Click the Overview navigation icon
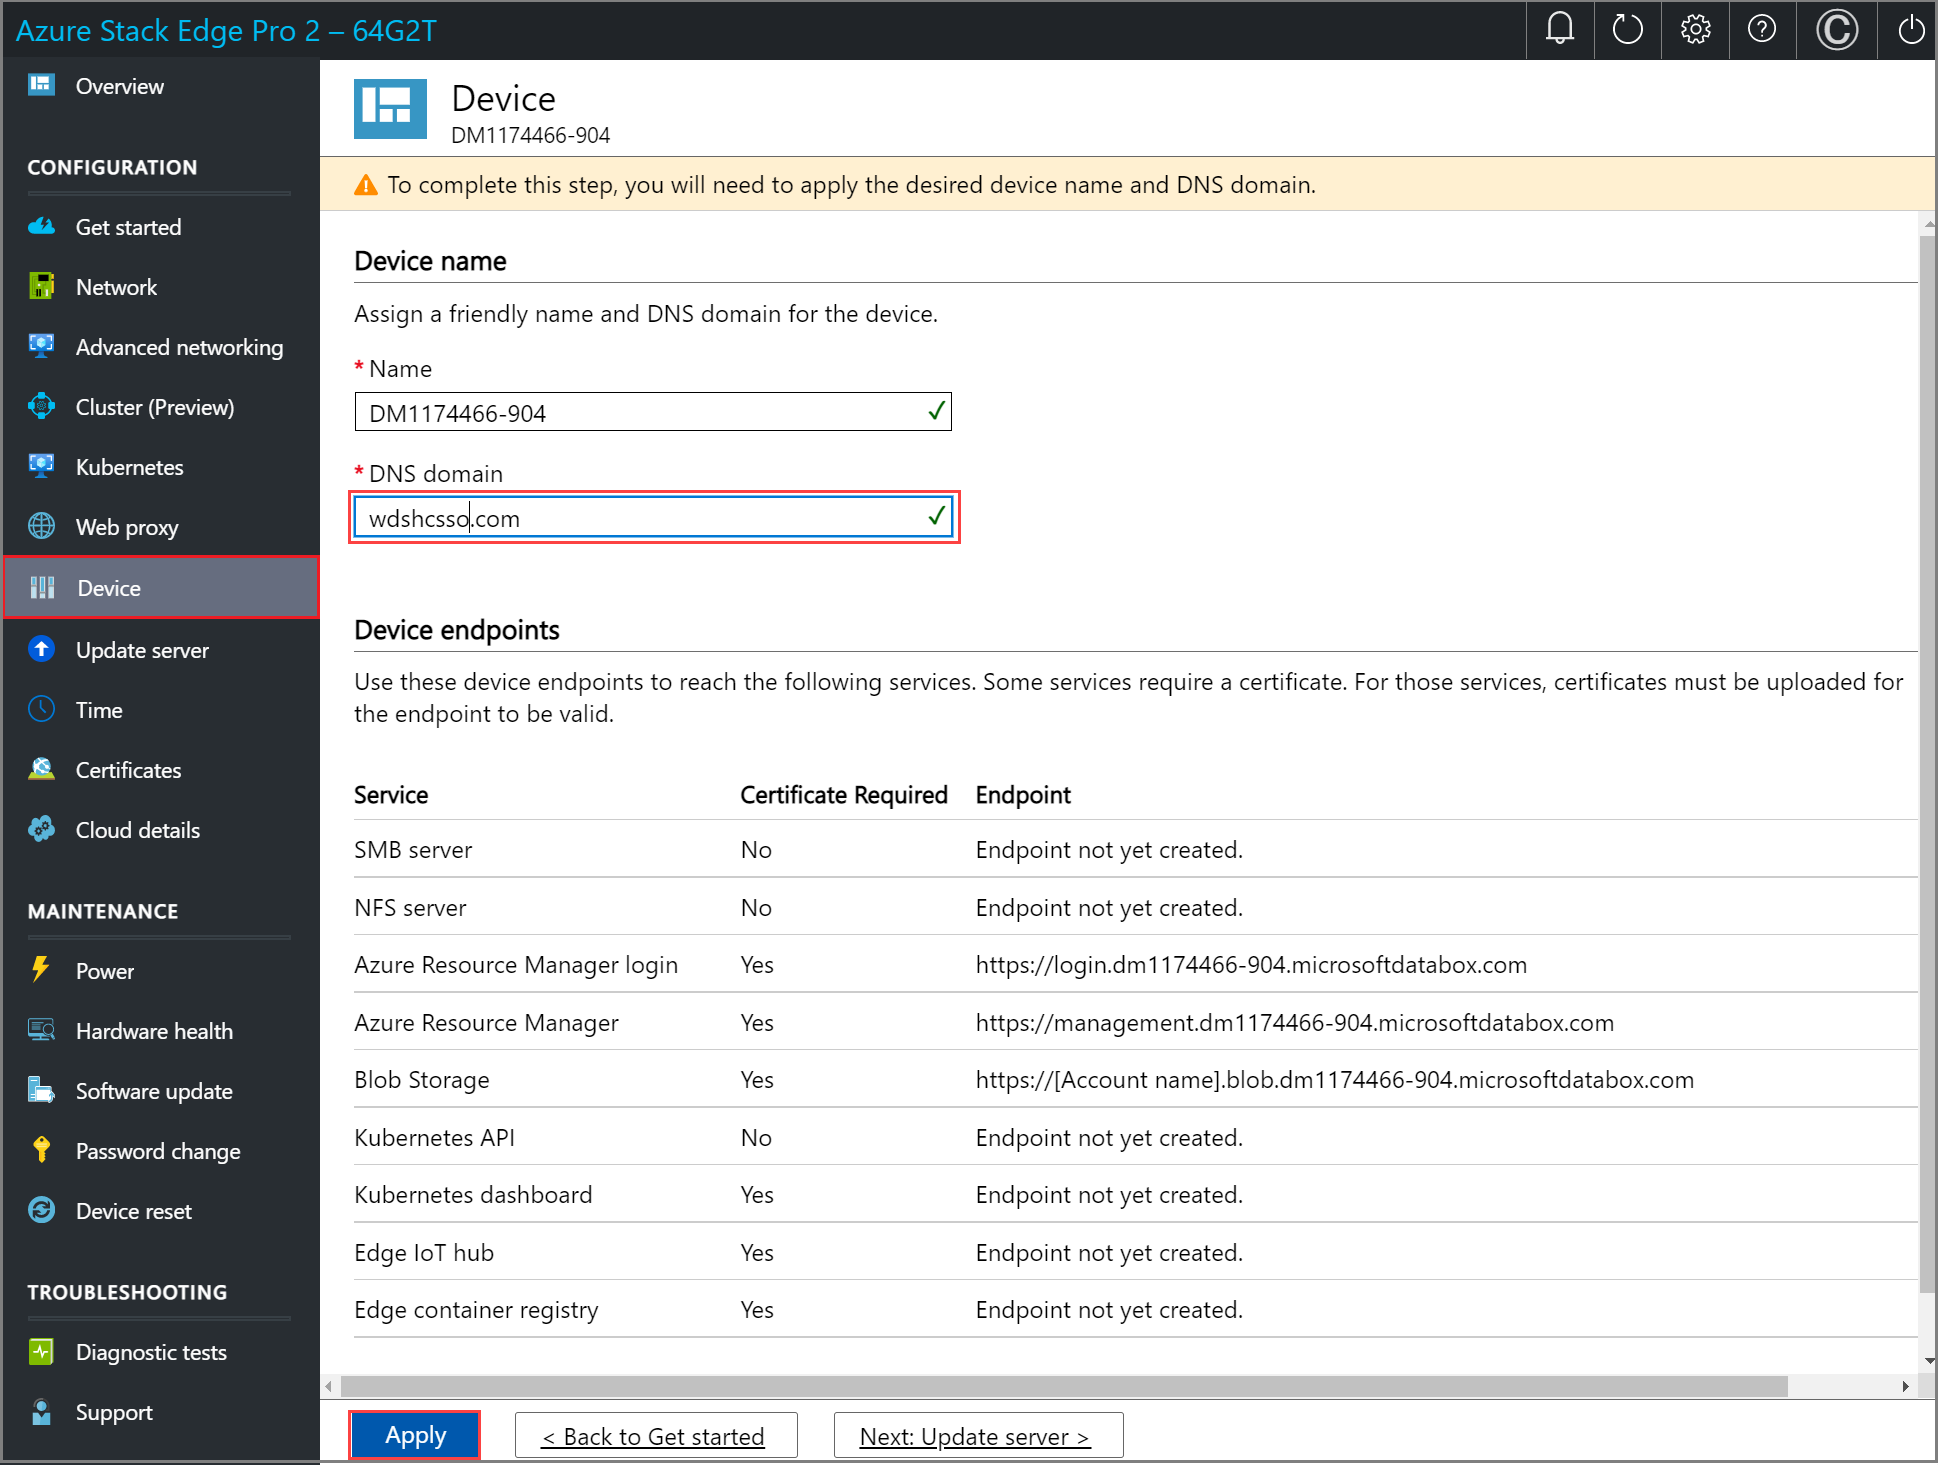Screen dimensions: 1938x1465 tap(43, 85)
